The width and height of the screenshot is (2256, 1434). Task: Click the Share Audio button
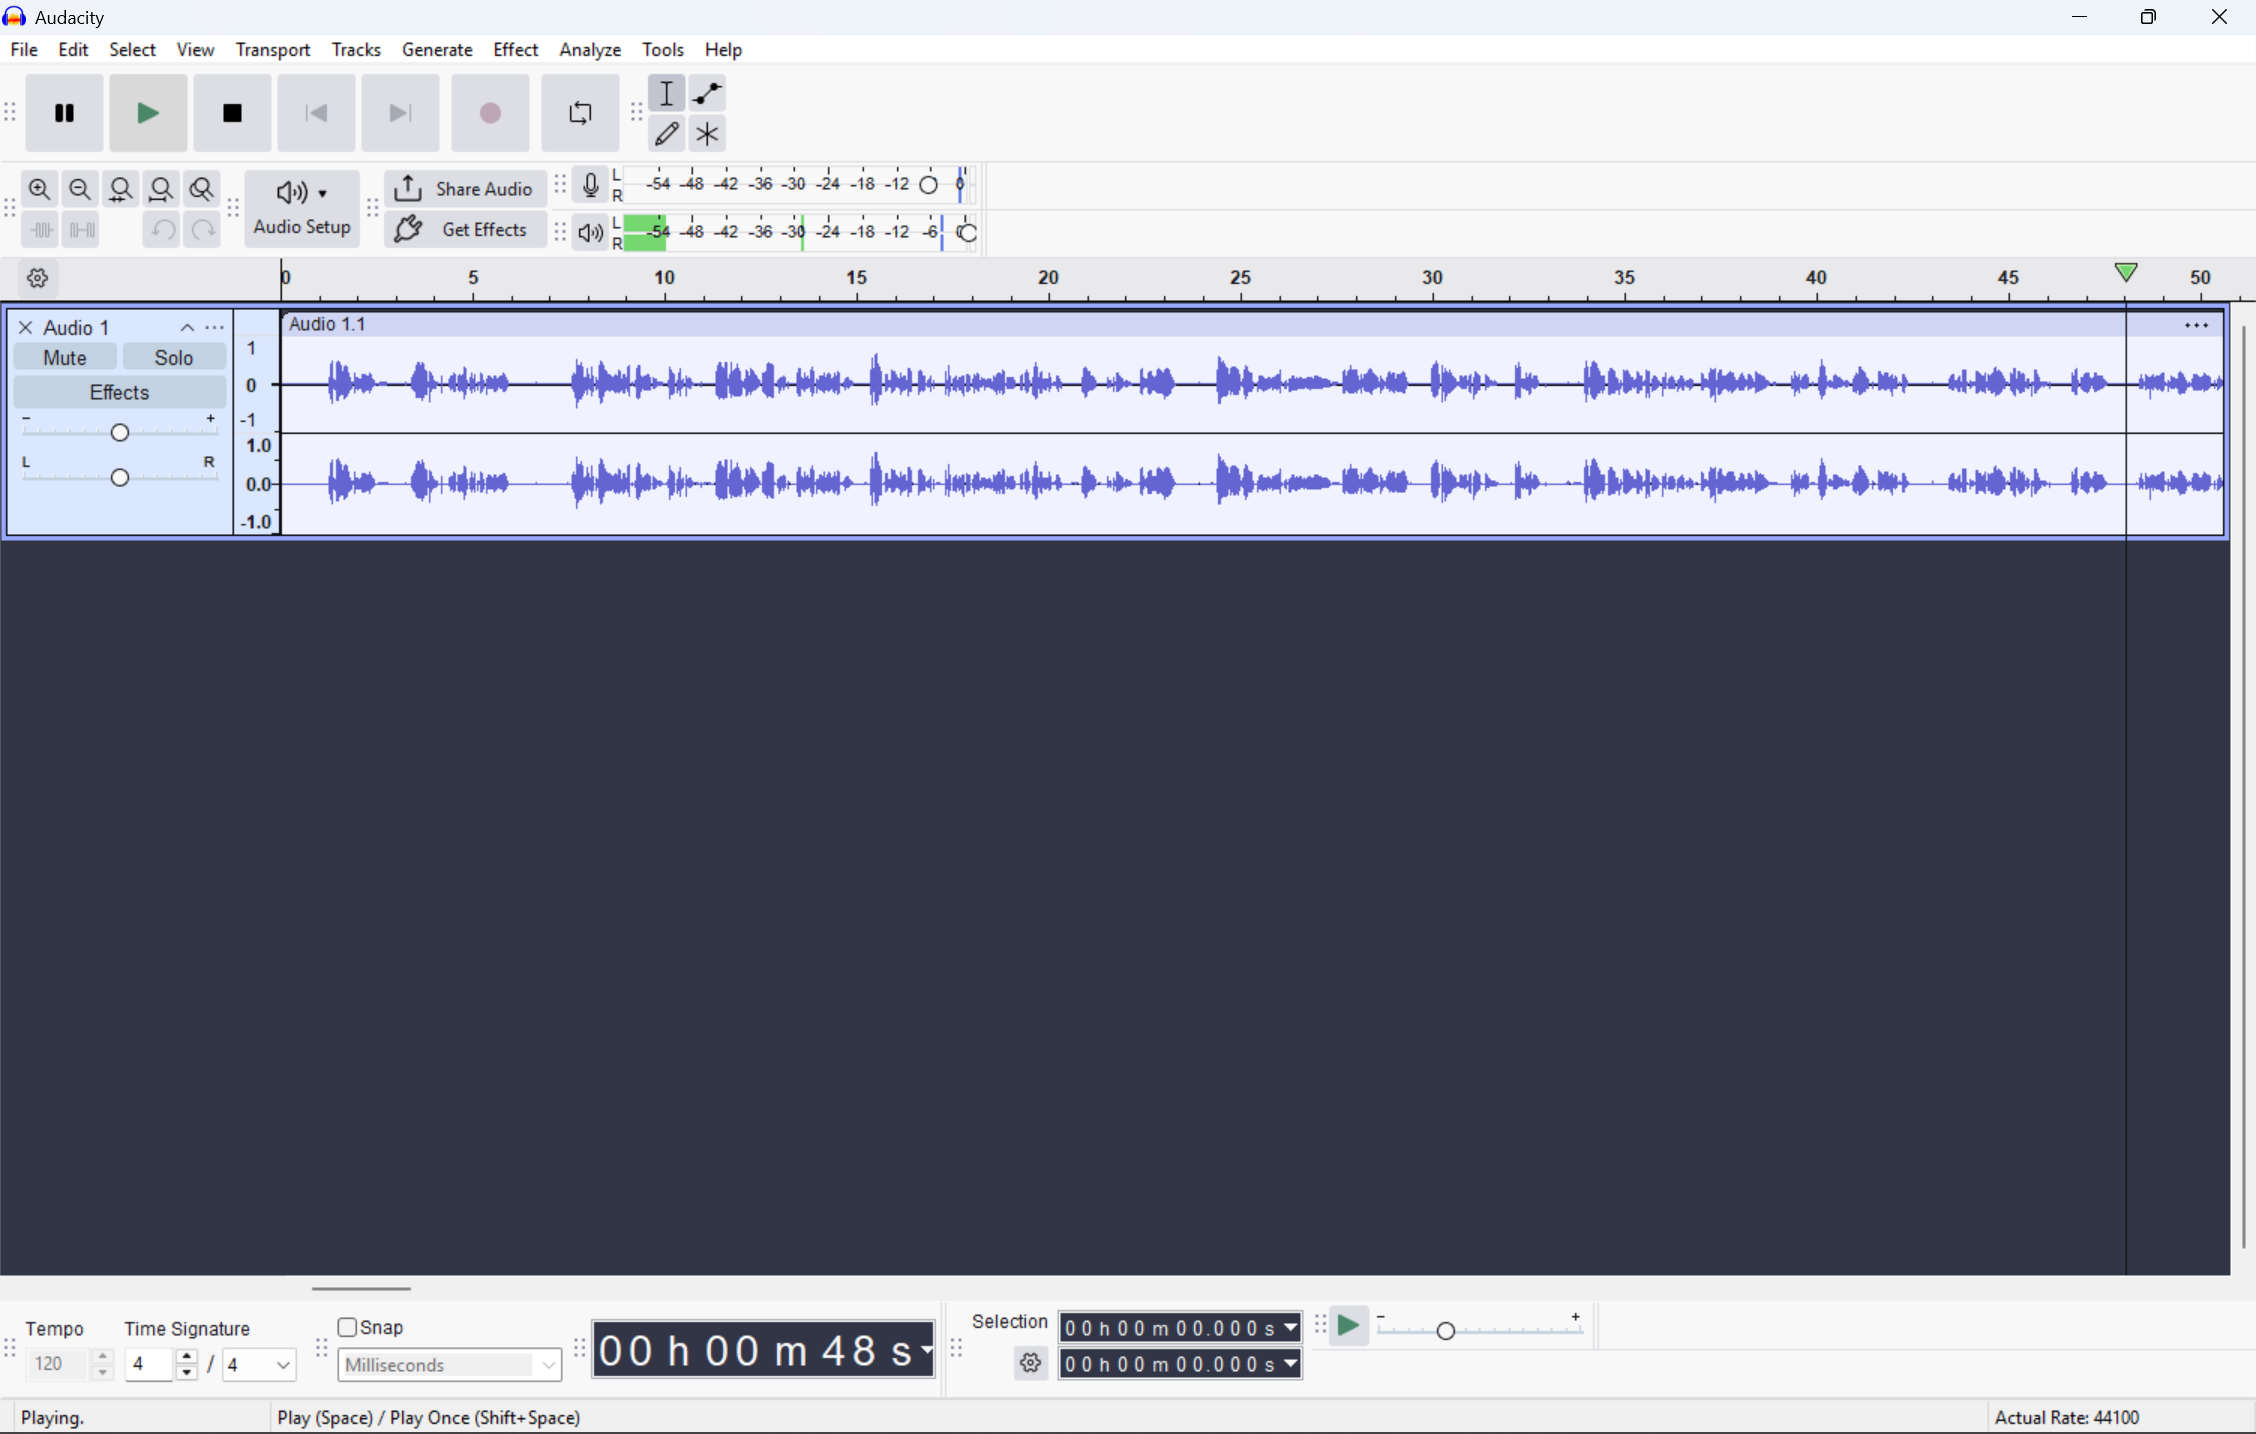click(465, 189)
